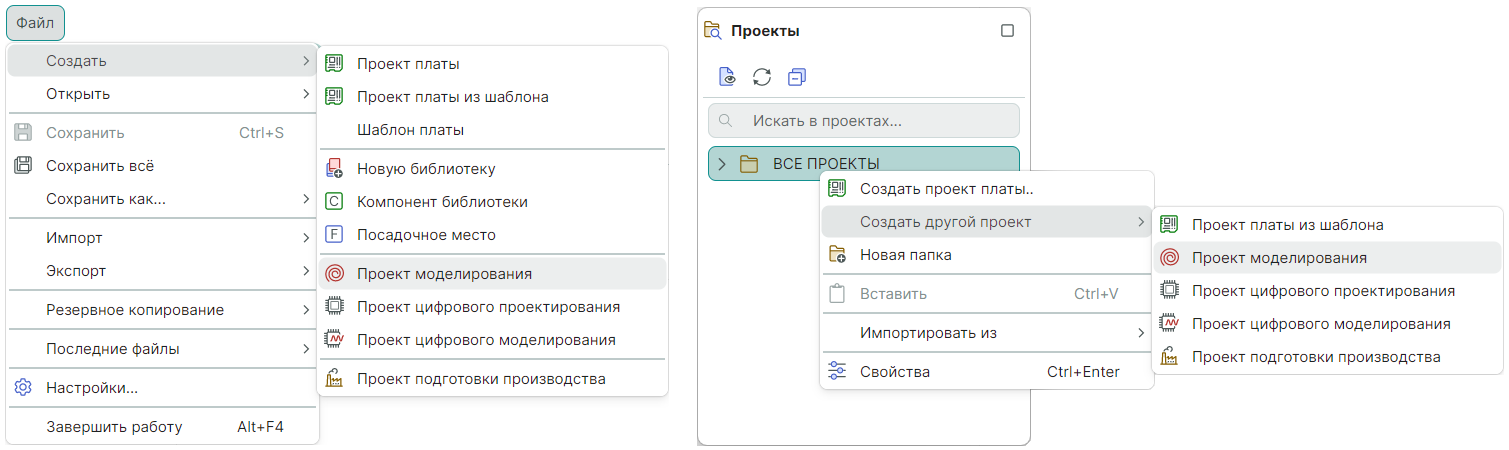The height and width of the screenshot is (450, 1509).
Task: Click the Вставить clipboard icon
Action: point(838,294)
